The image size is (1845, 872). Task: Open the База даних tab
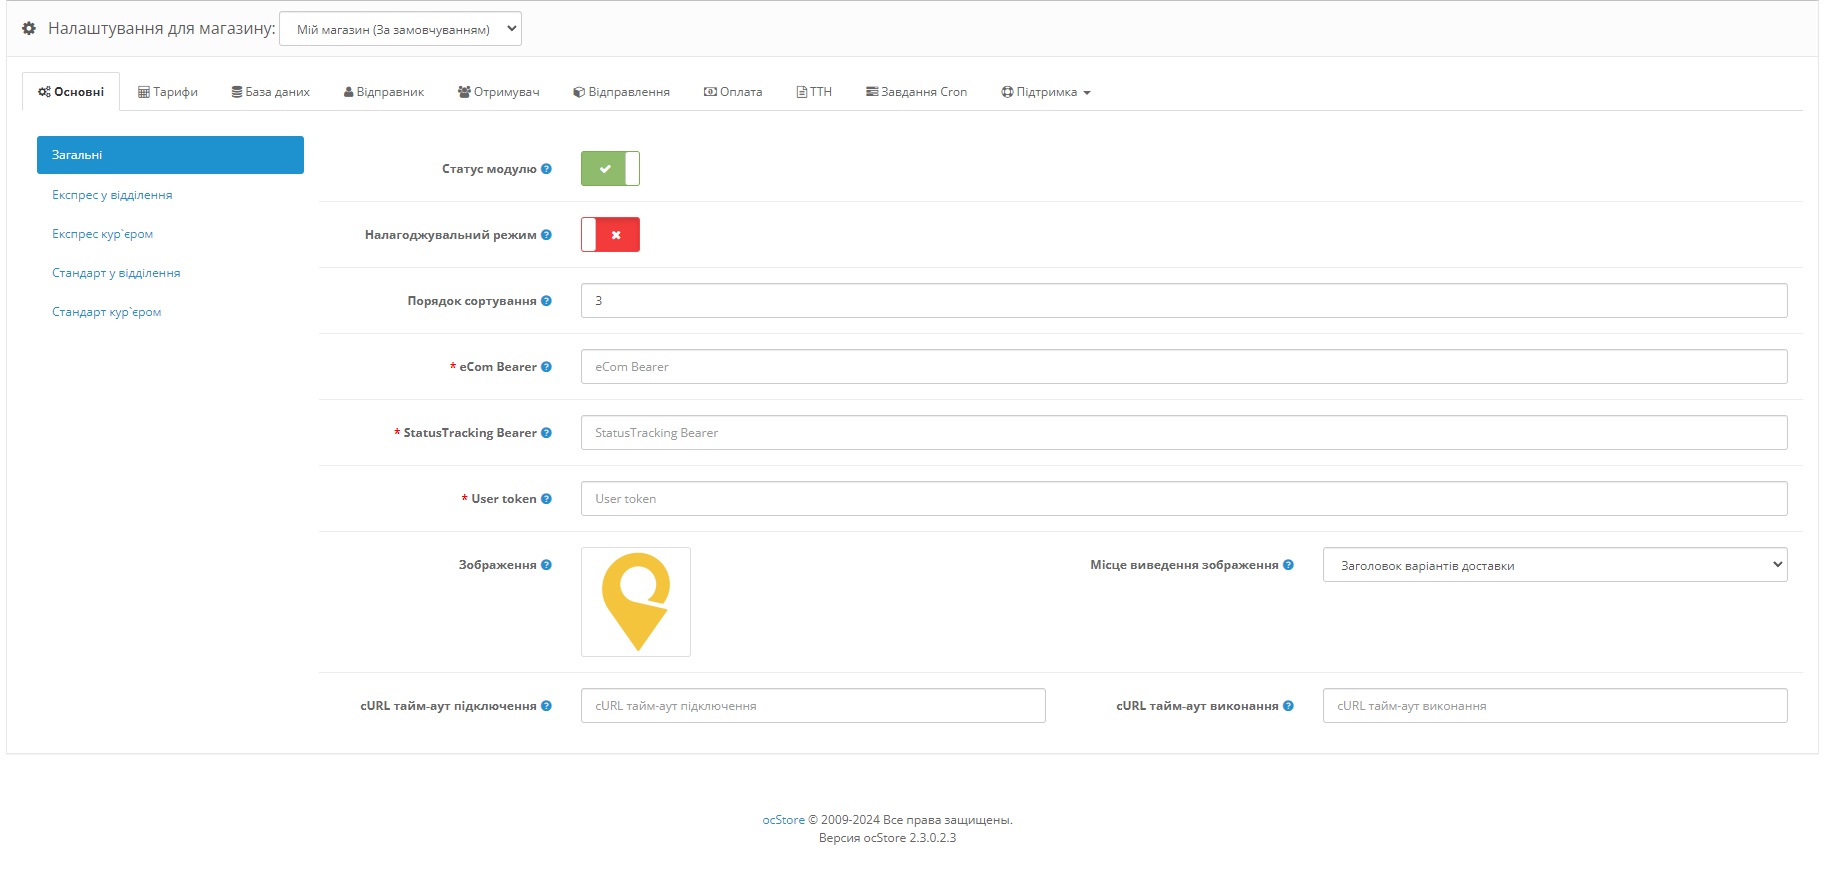coord(270,92)
